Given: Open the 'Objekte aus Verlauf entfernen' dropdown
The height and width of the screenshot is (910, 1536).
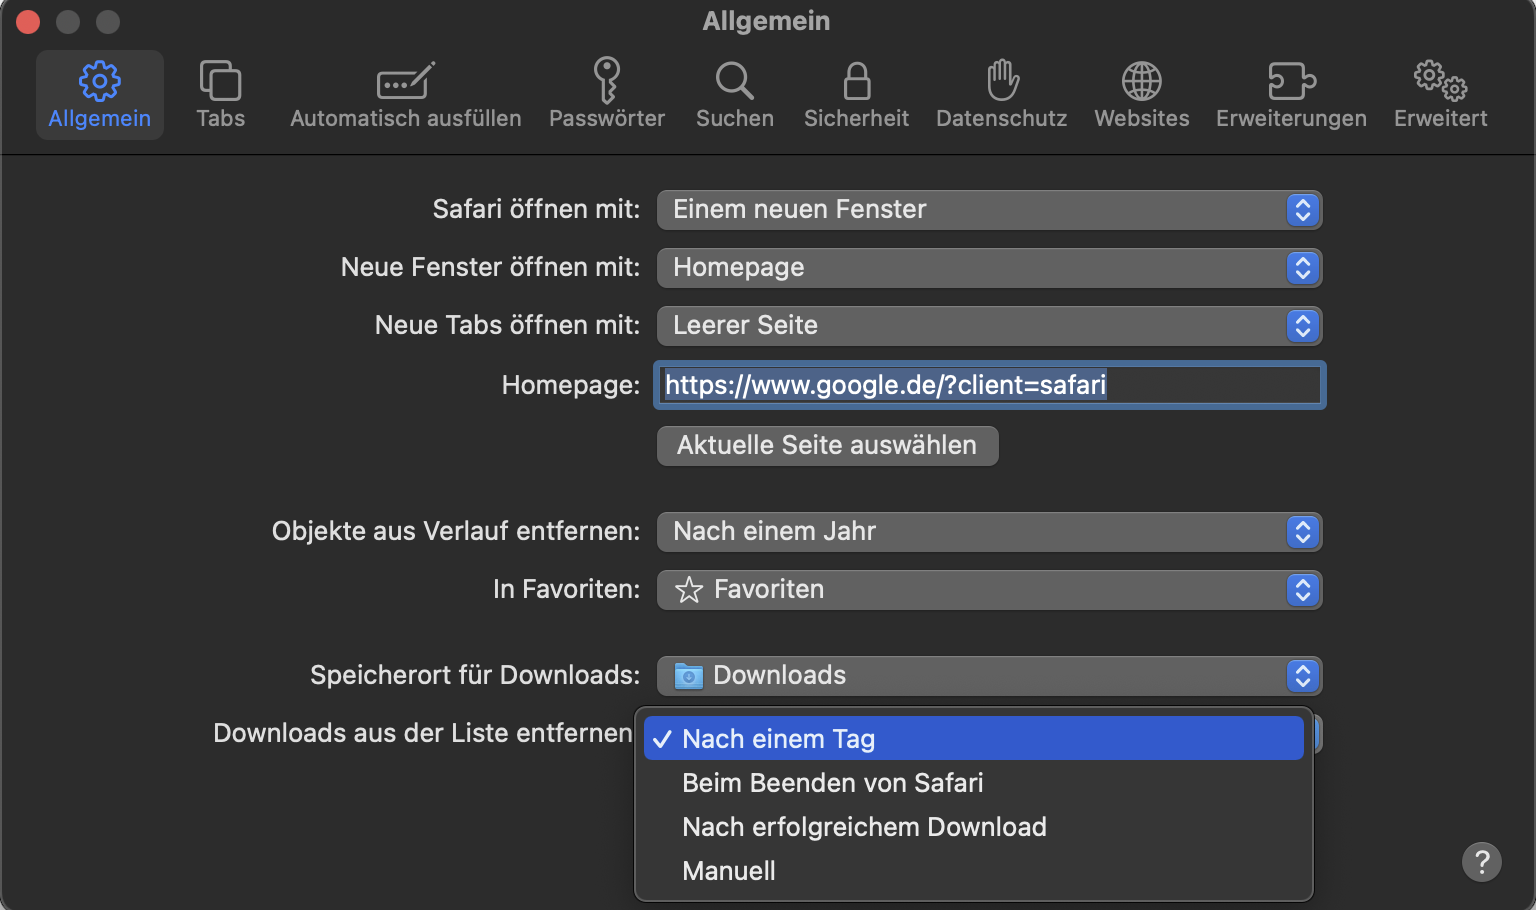Looking at the screenshot, I should 988,532.
